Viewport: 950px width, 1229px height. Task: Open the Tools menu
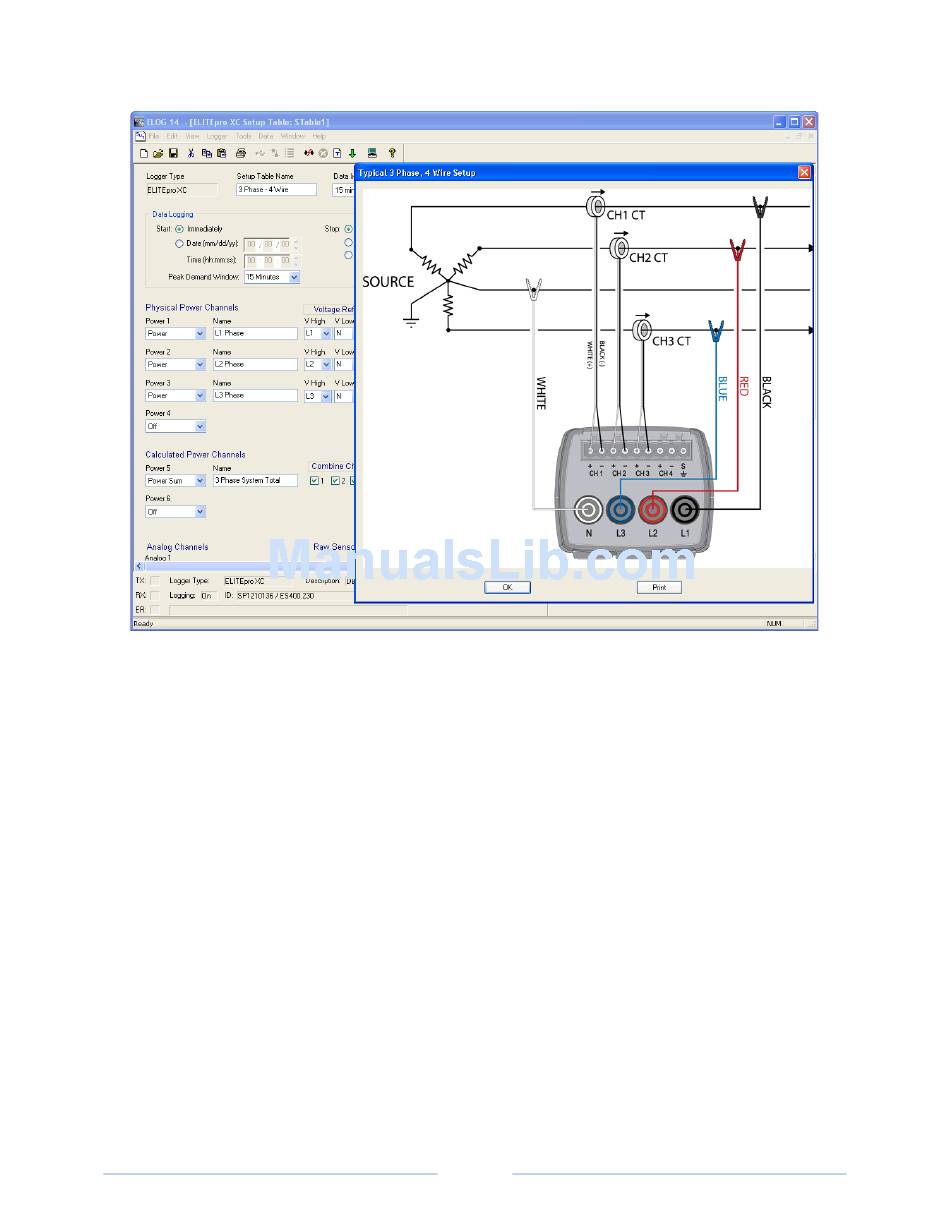(x=243, y=136)
